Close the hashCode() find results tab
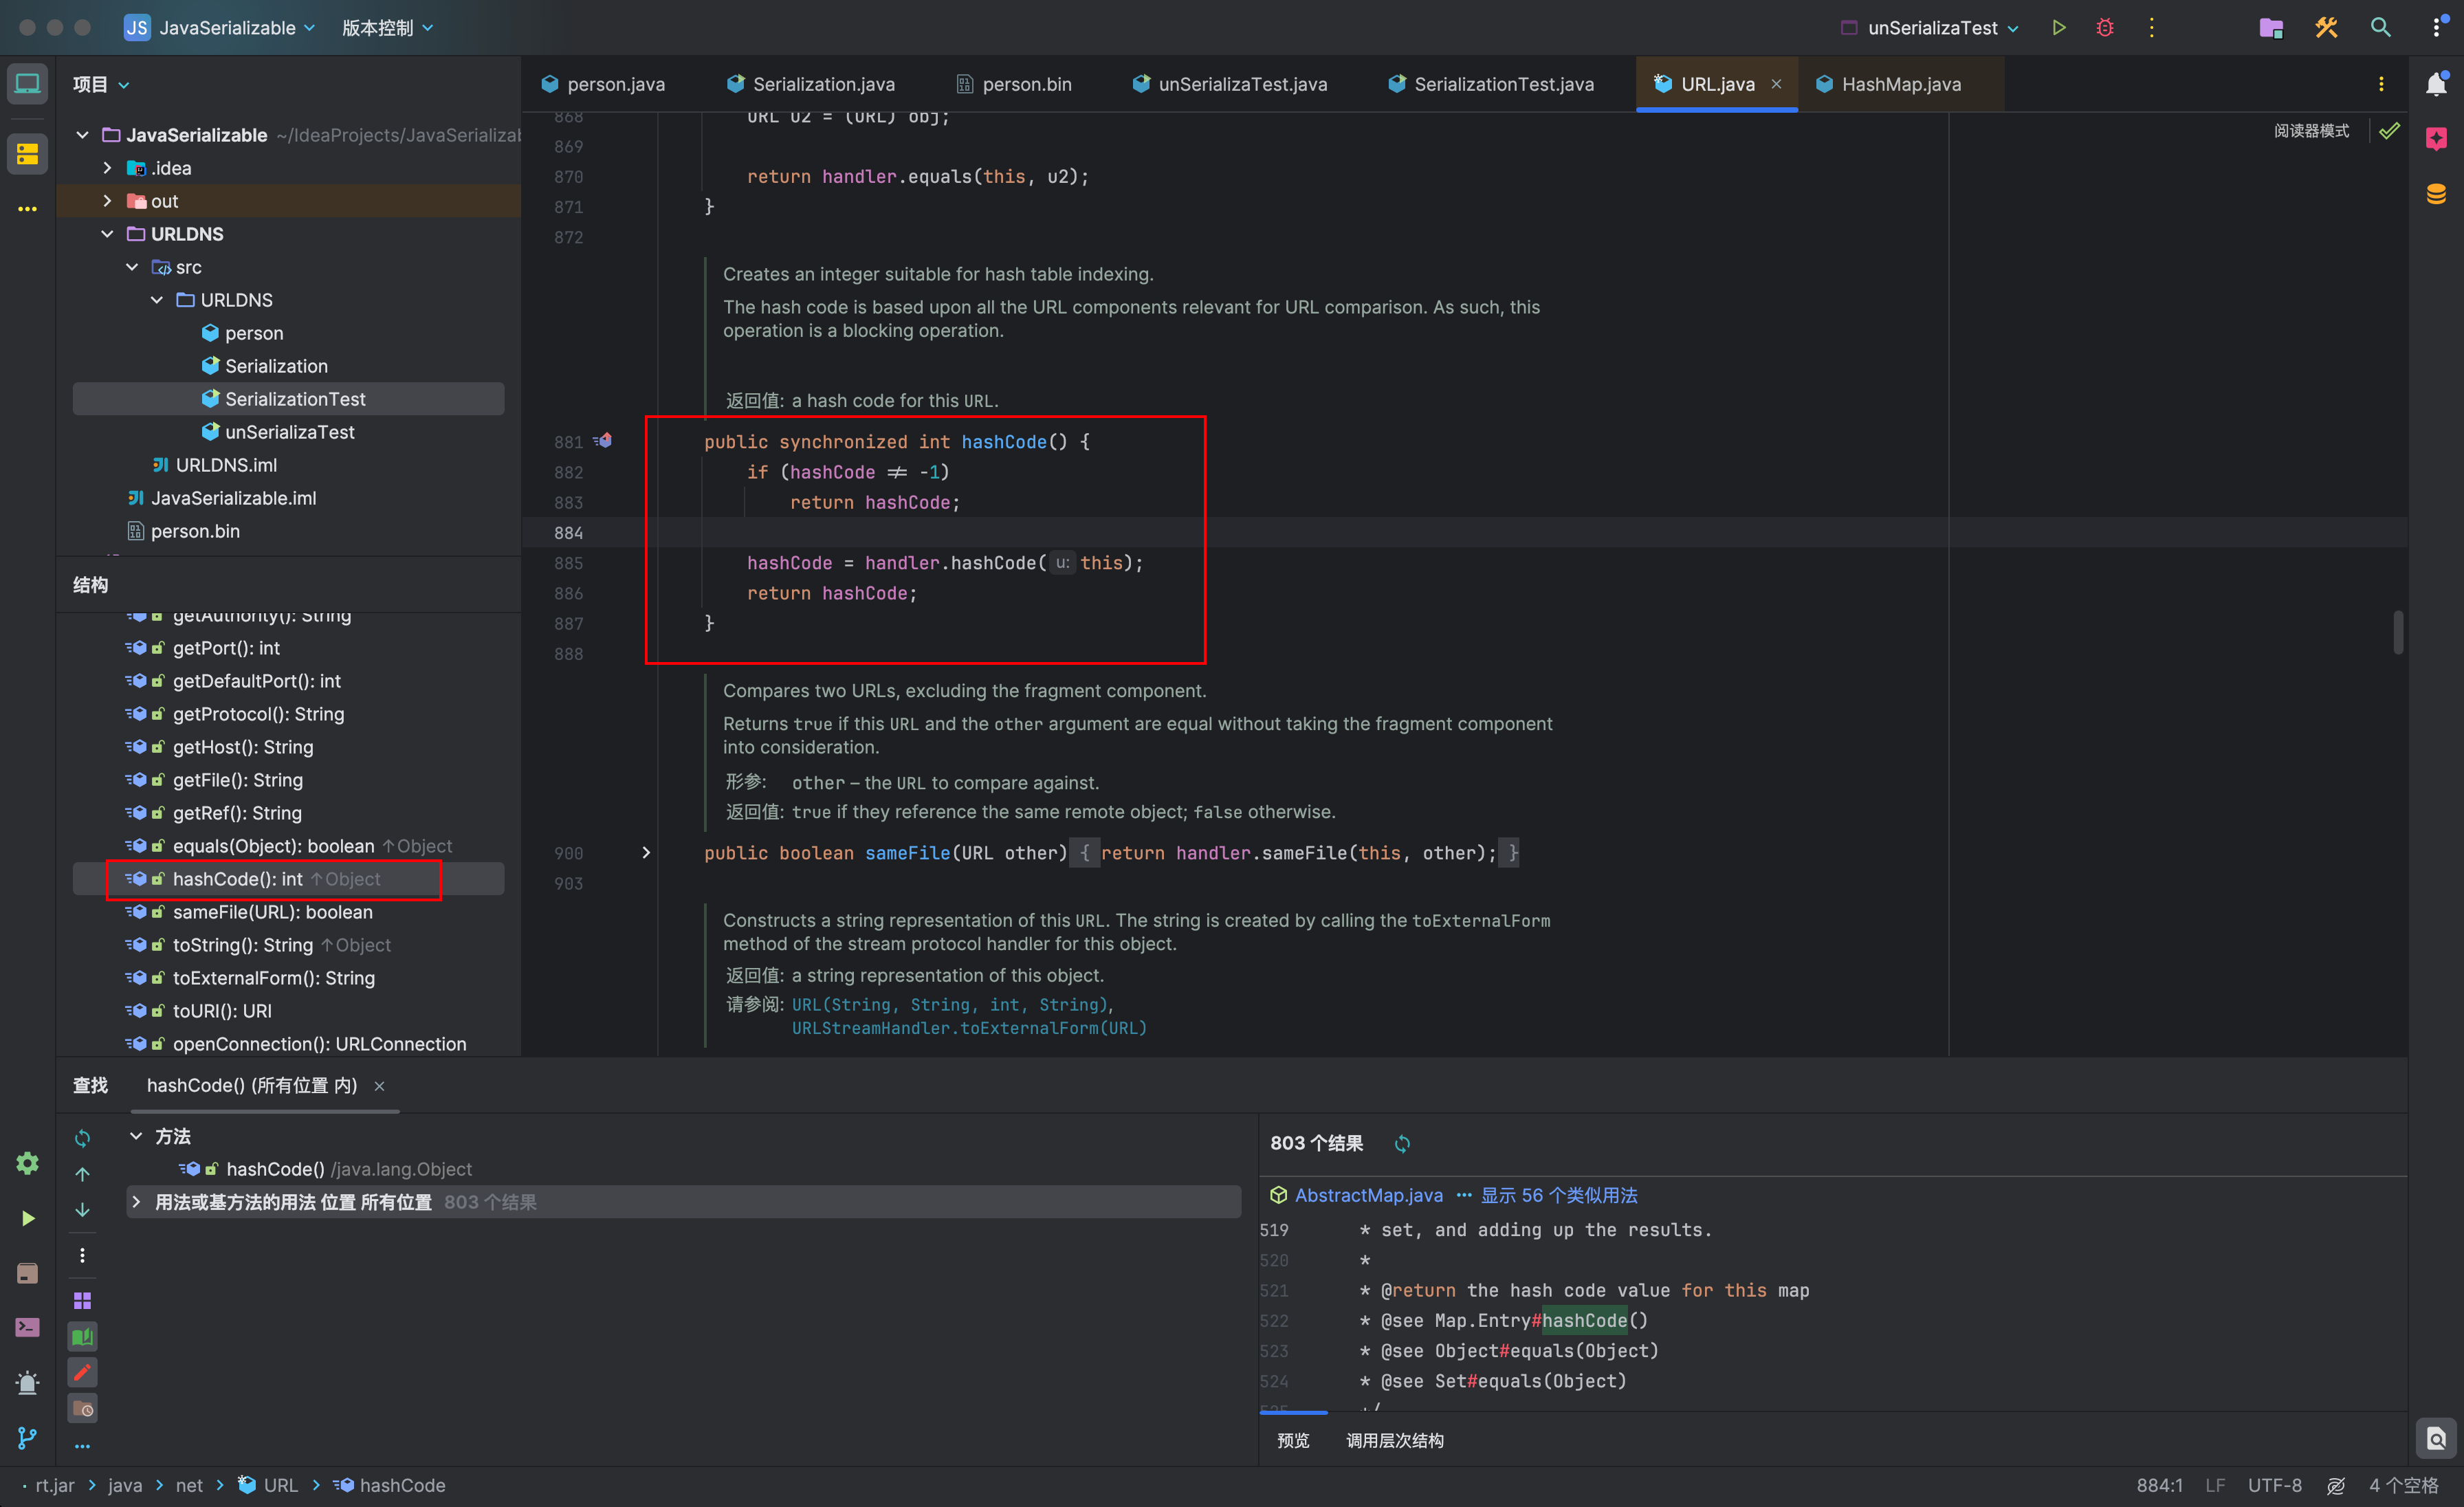 click(x=379, y=1086)
